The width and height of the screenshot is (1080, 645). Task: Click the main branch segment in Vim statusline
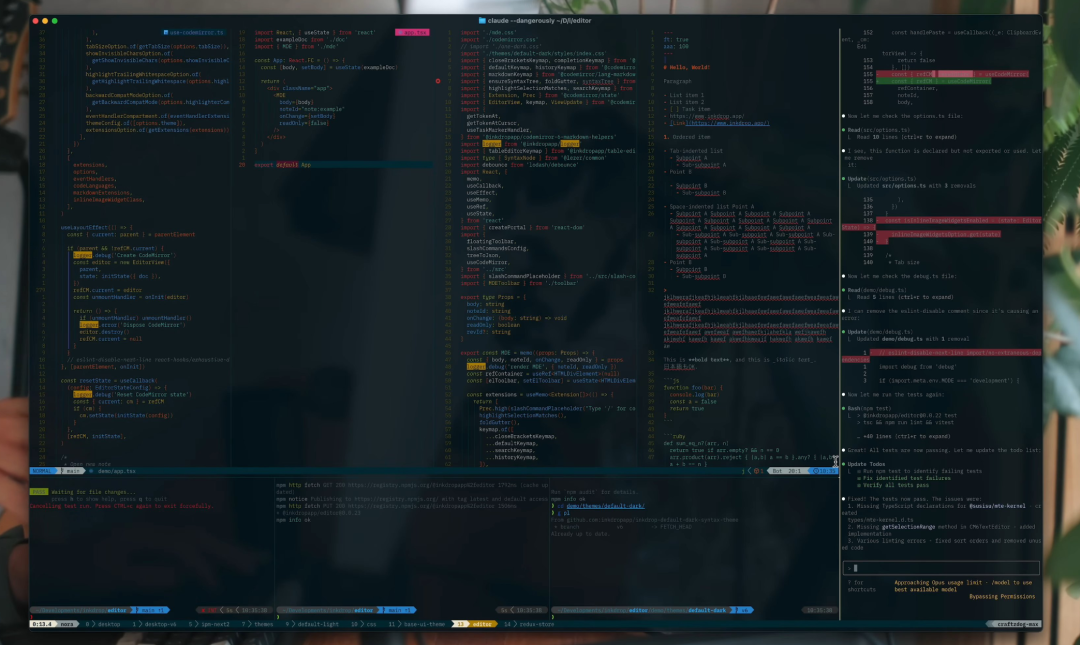72,471
